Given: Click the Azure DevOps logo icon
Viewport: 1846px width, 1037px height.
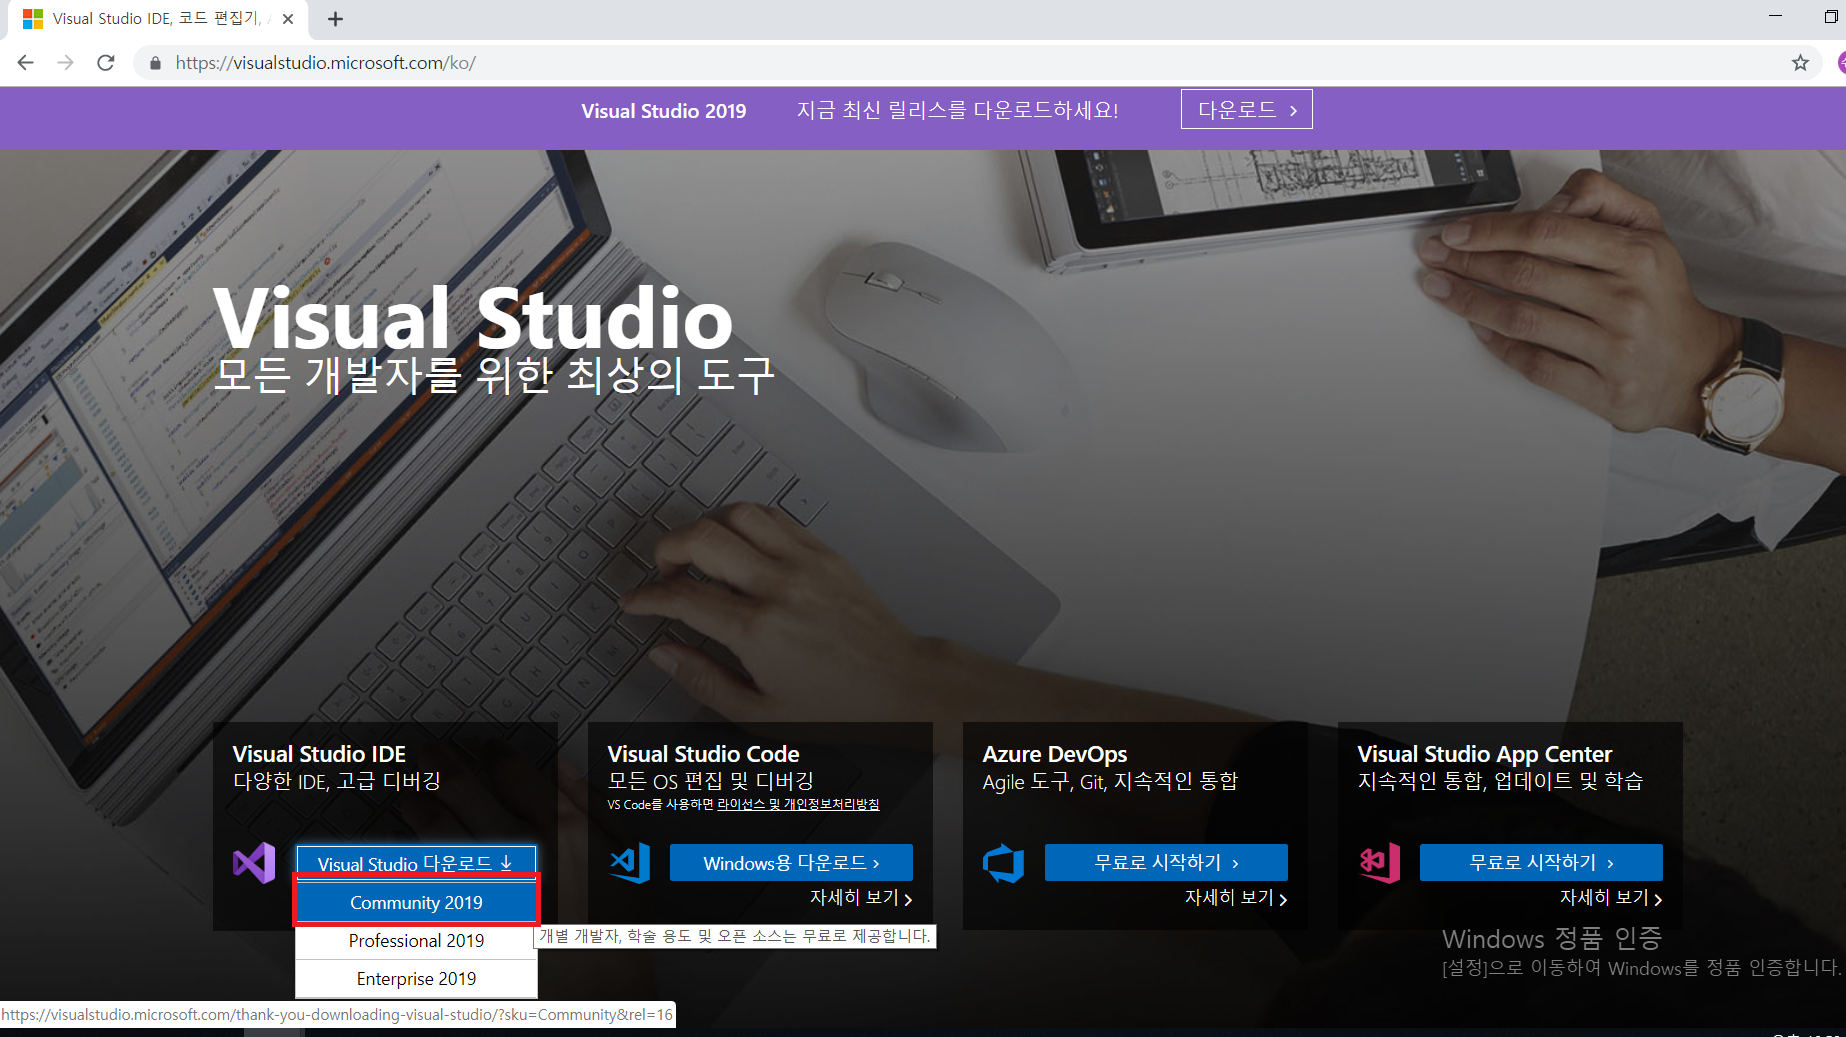Looking at the screenshot, I should click(x=1004, y=863).
